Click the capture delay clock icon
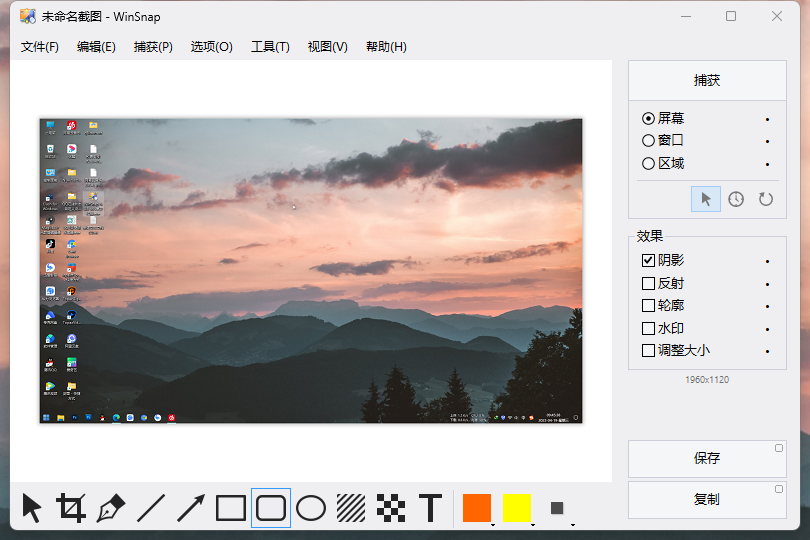The height and width of the screenshot is (540, 810). pos(736,199)
